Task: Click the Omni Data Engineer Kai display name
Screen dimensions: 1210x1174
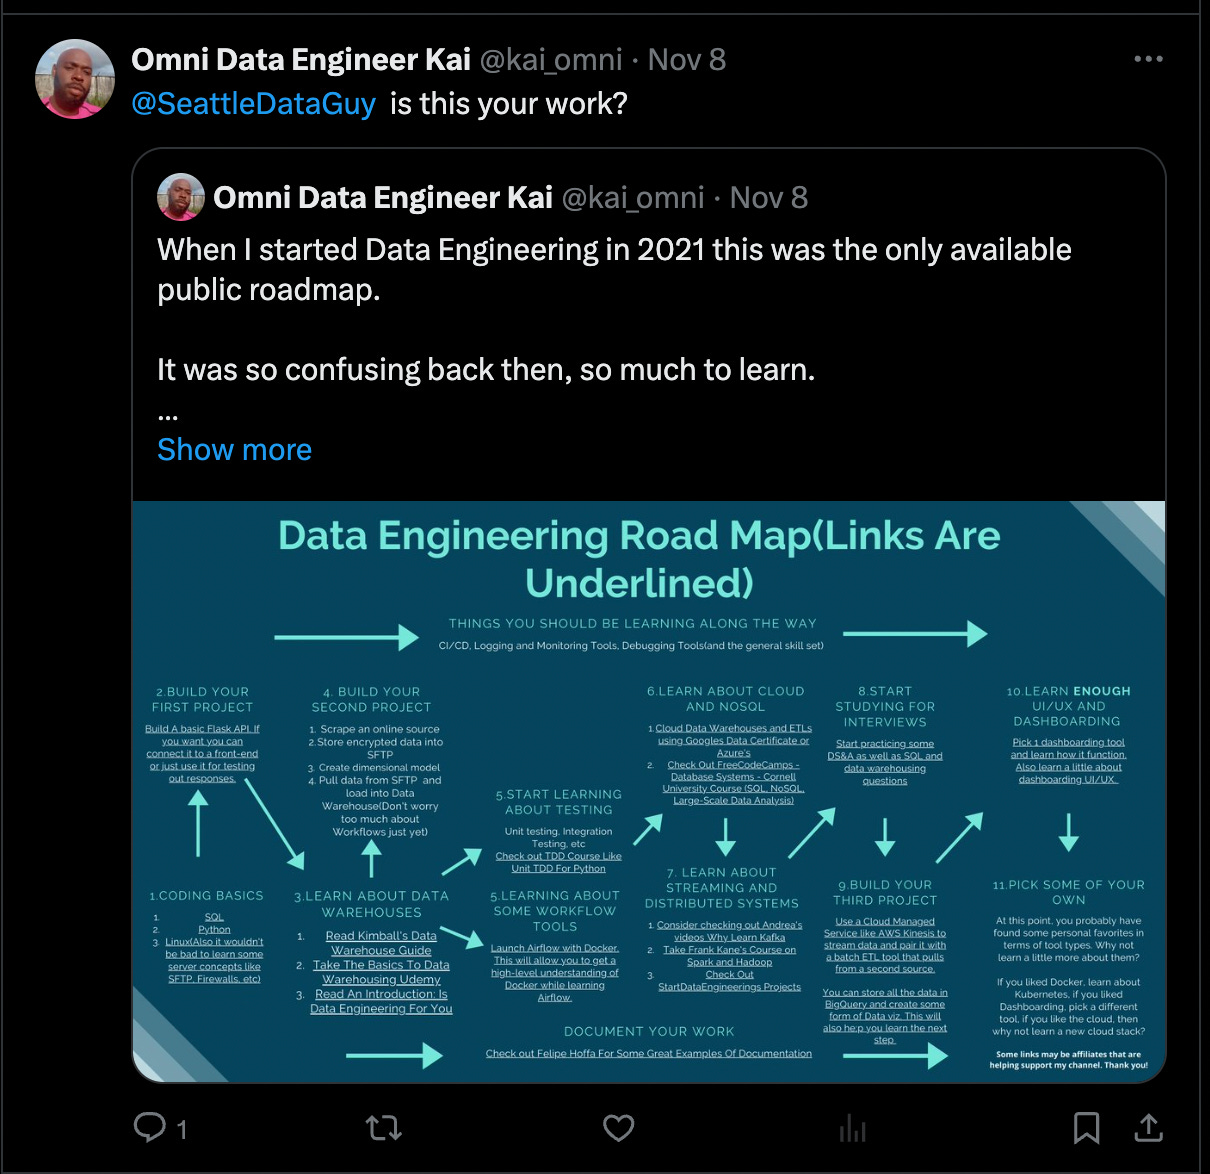Action: [302, 59]
